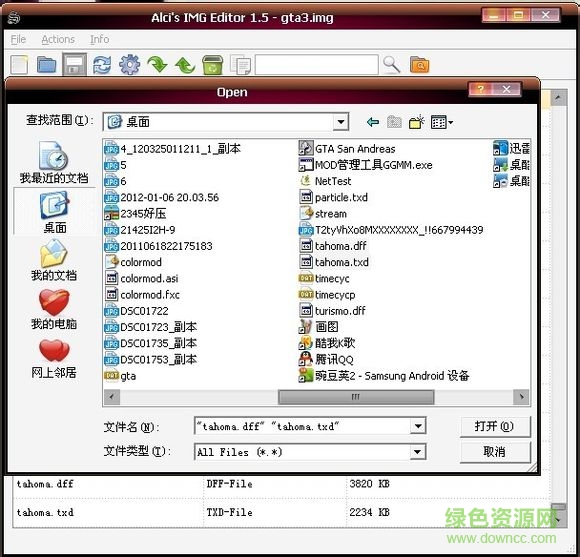Click the green recycle bin delete icon
Viewport: 580px width, 557px height.
(x=213, y=65)
